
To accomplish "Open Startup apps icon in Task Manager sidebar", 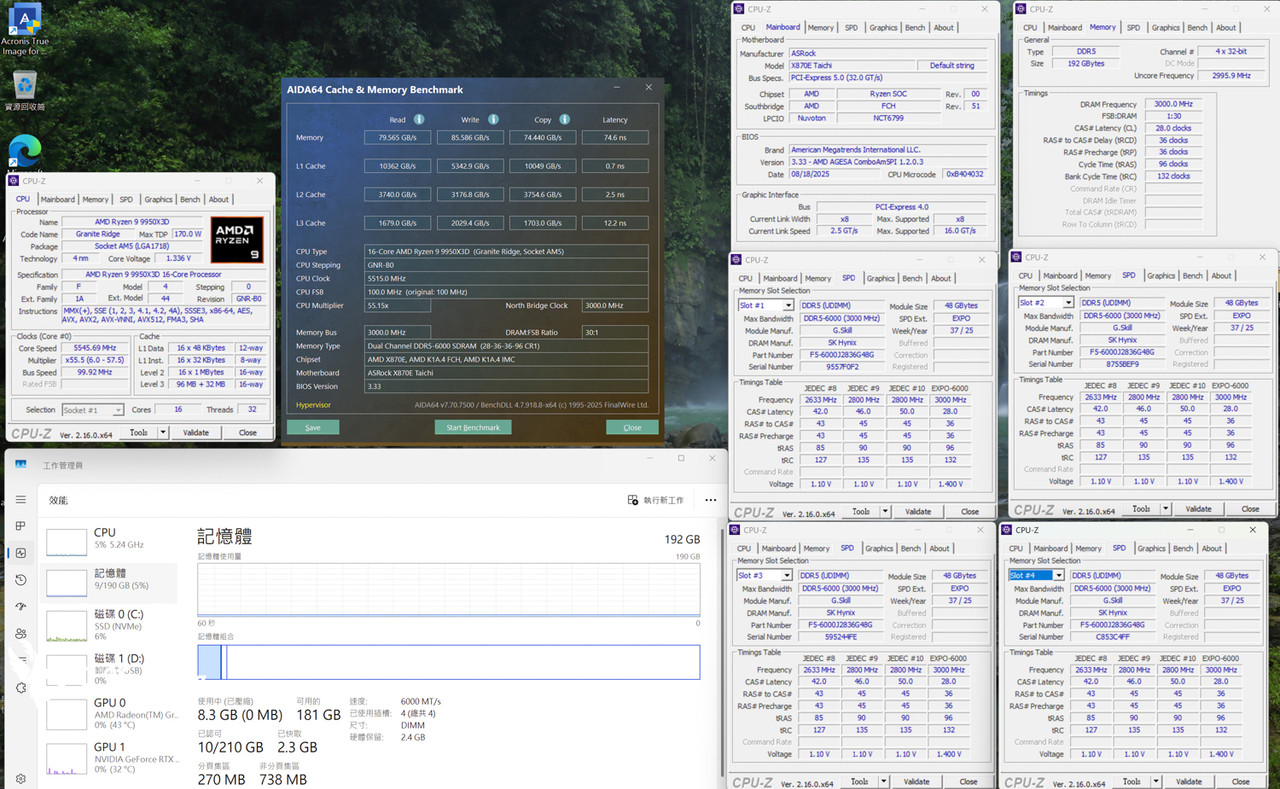I will pyautogui.click(x=21, y=607).
